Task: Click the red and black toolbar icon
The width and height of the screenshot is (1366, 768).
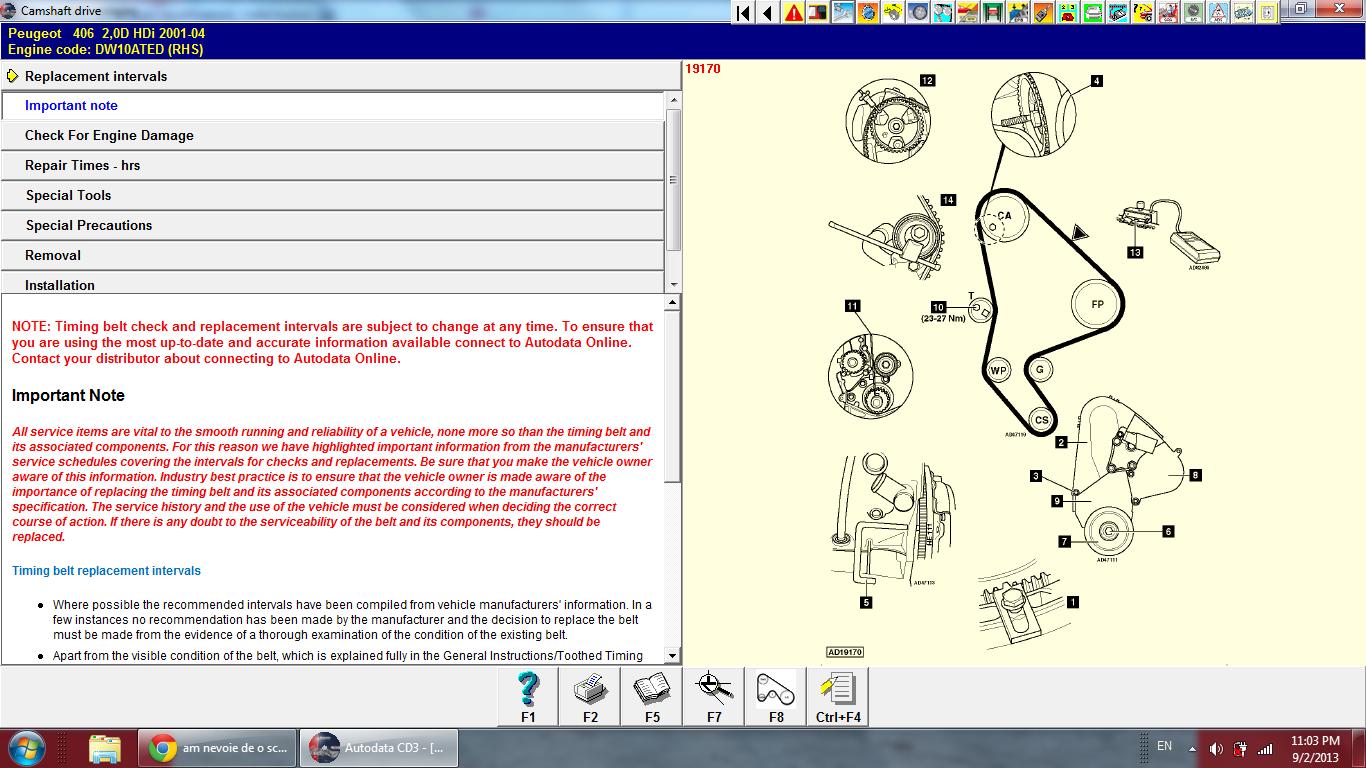Action: click(817, 12)
